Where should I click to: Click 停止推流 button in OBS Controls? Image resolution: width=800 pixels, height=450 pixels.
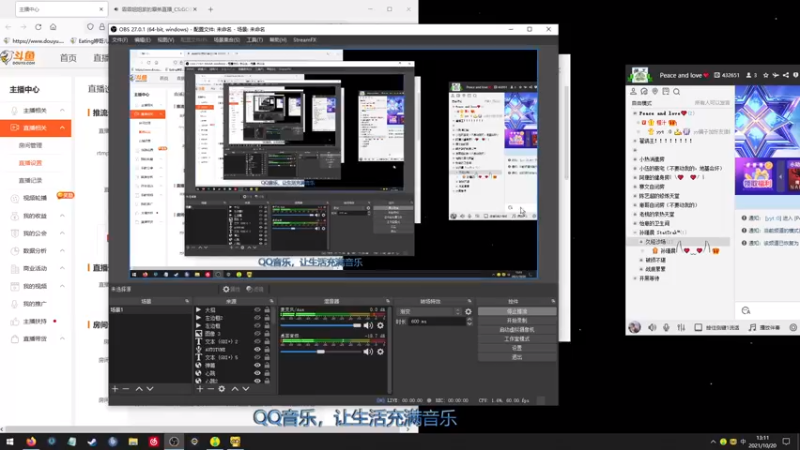tap(517, 311)
